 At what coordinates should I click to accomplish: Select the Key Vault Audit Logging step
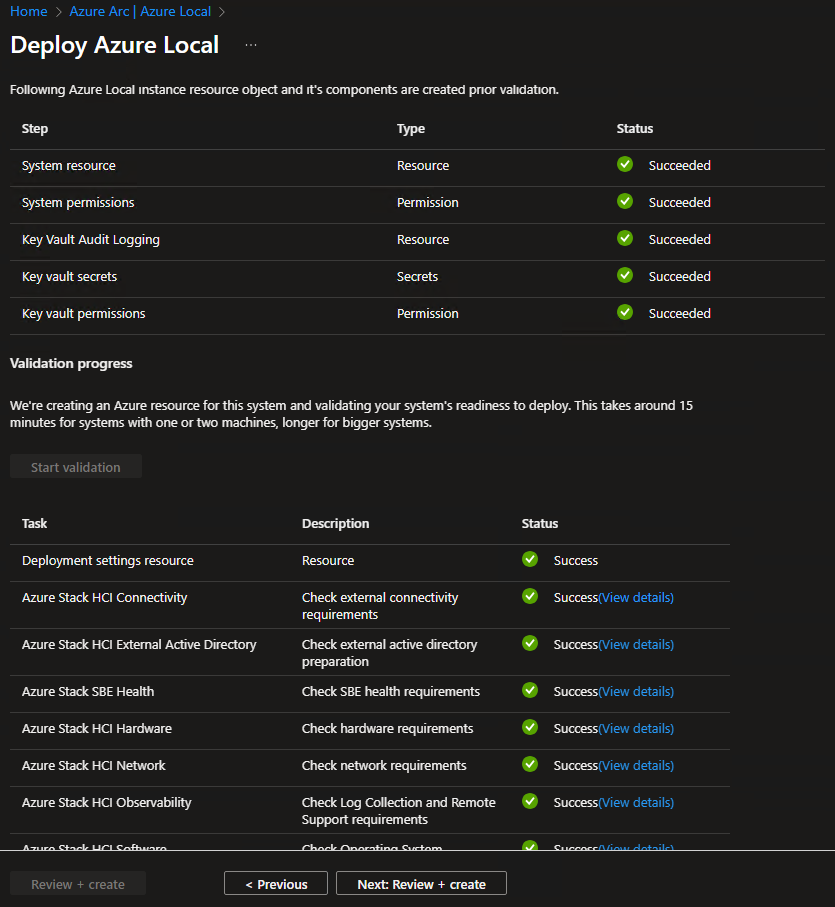point(417,242)
